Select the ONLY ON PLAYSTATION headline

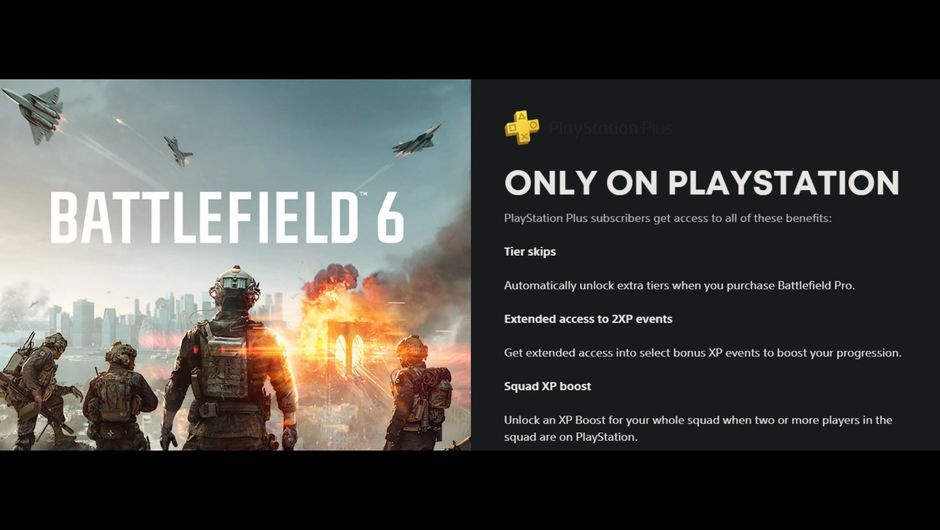click(x=701, y=183)
